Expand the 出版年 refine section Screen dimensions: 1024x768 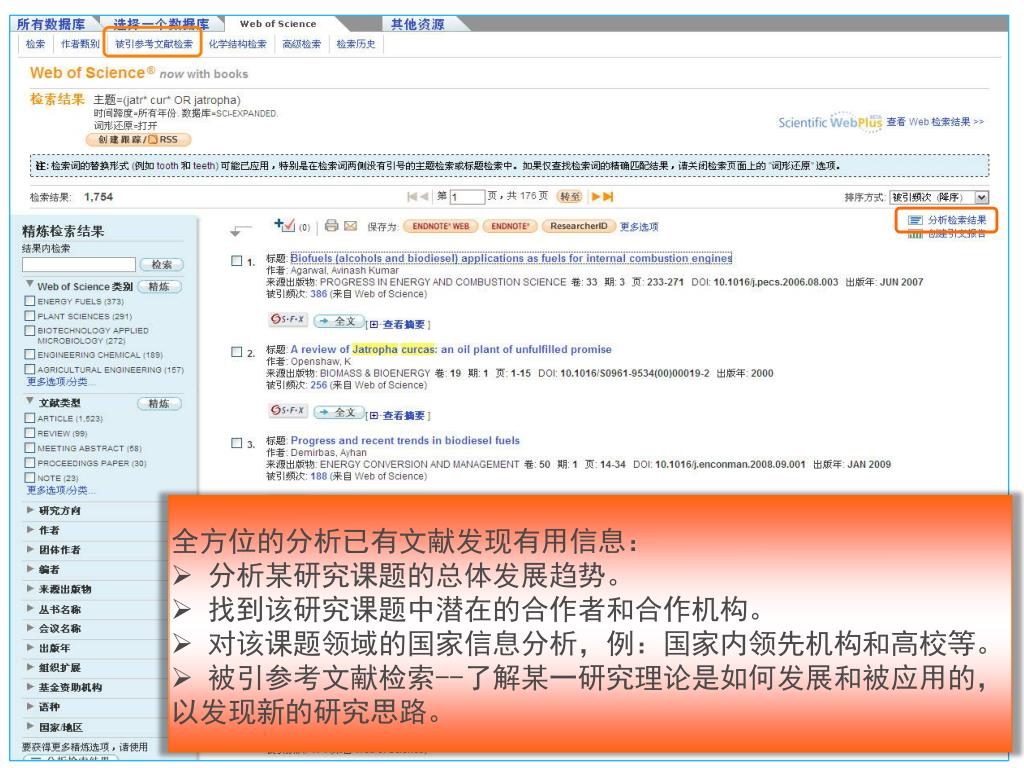click(30, 648)
